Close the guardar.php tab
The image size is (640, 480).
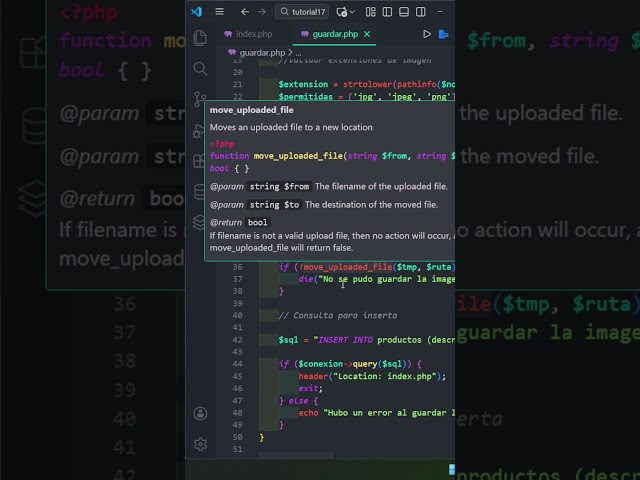[x=367, y=34]
